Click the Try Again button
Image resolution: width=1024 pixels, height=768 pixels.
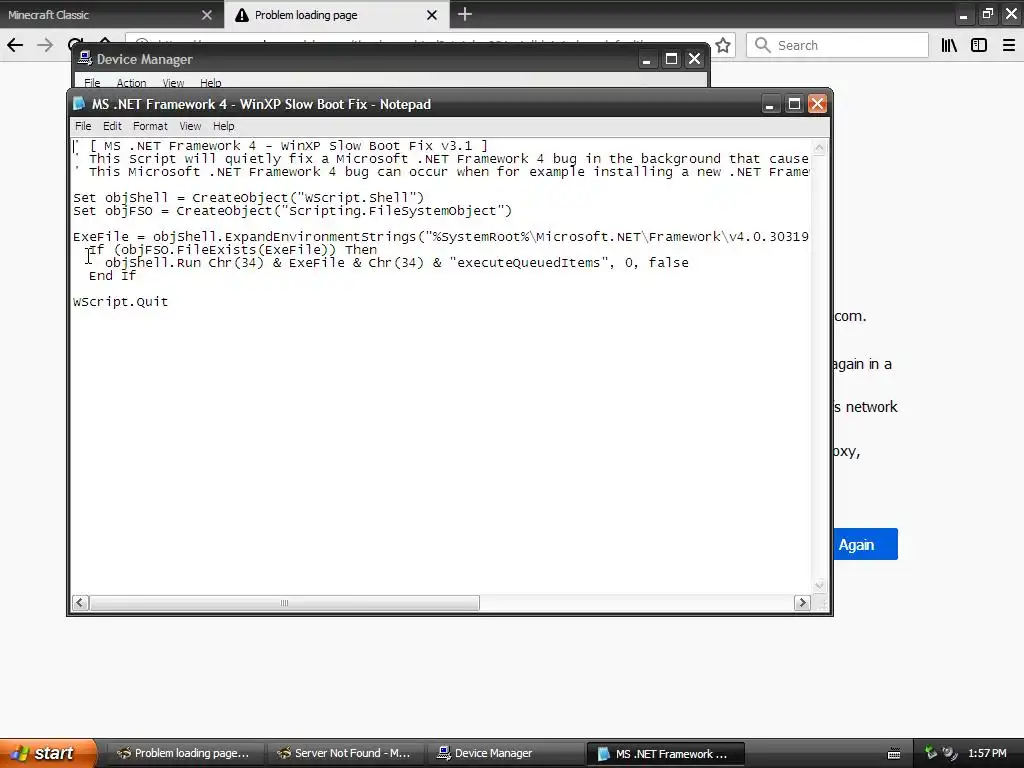(x=865, y=544)
